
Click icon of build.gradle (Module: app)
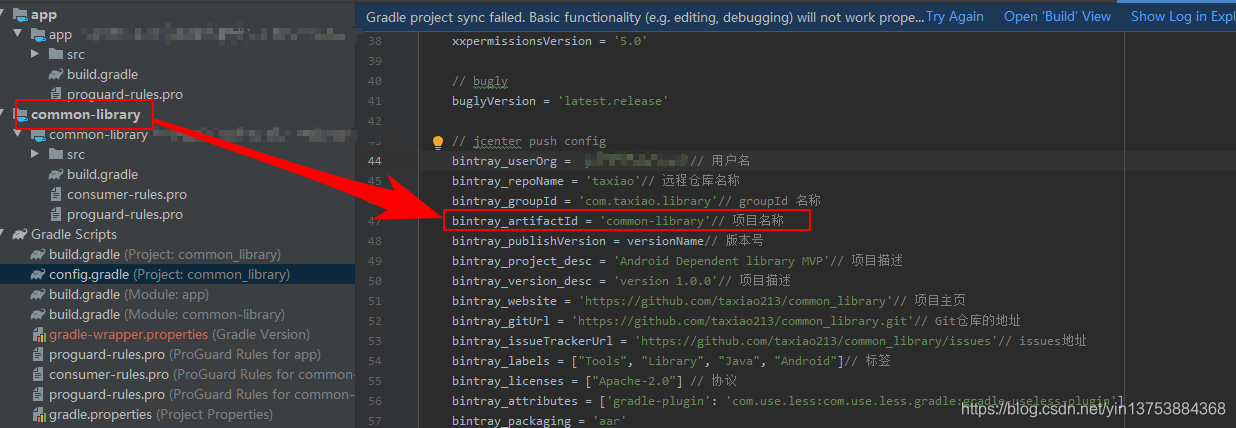(x=39, y=294)
